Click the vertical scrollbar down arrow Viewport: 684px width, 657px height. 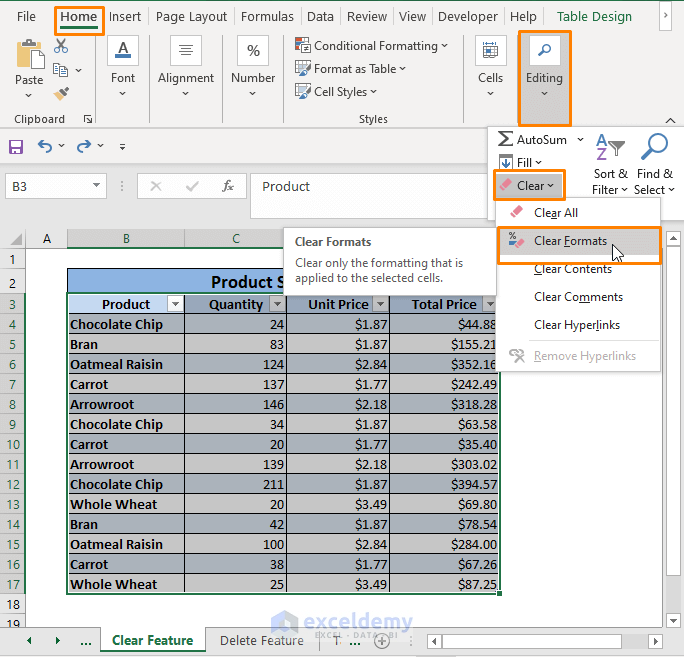(674, 620)
